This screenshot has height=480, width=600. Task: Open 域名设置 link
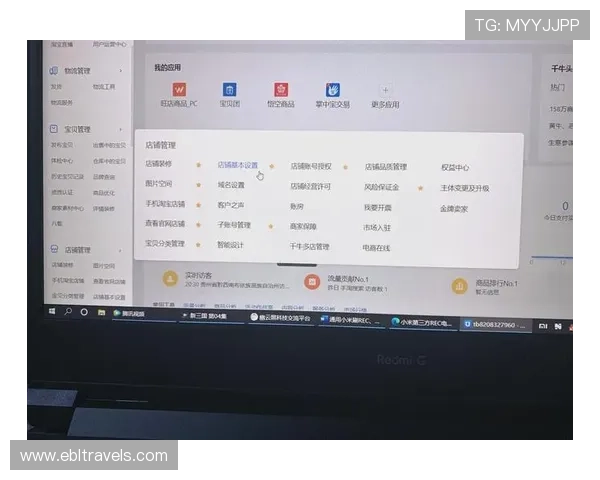231,185
